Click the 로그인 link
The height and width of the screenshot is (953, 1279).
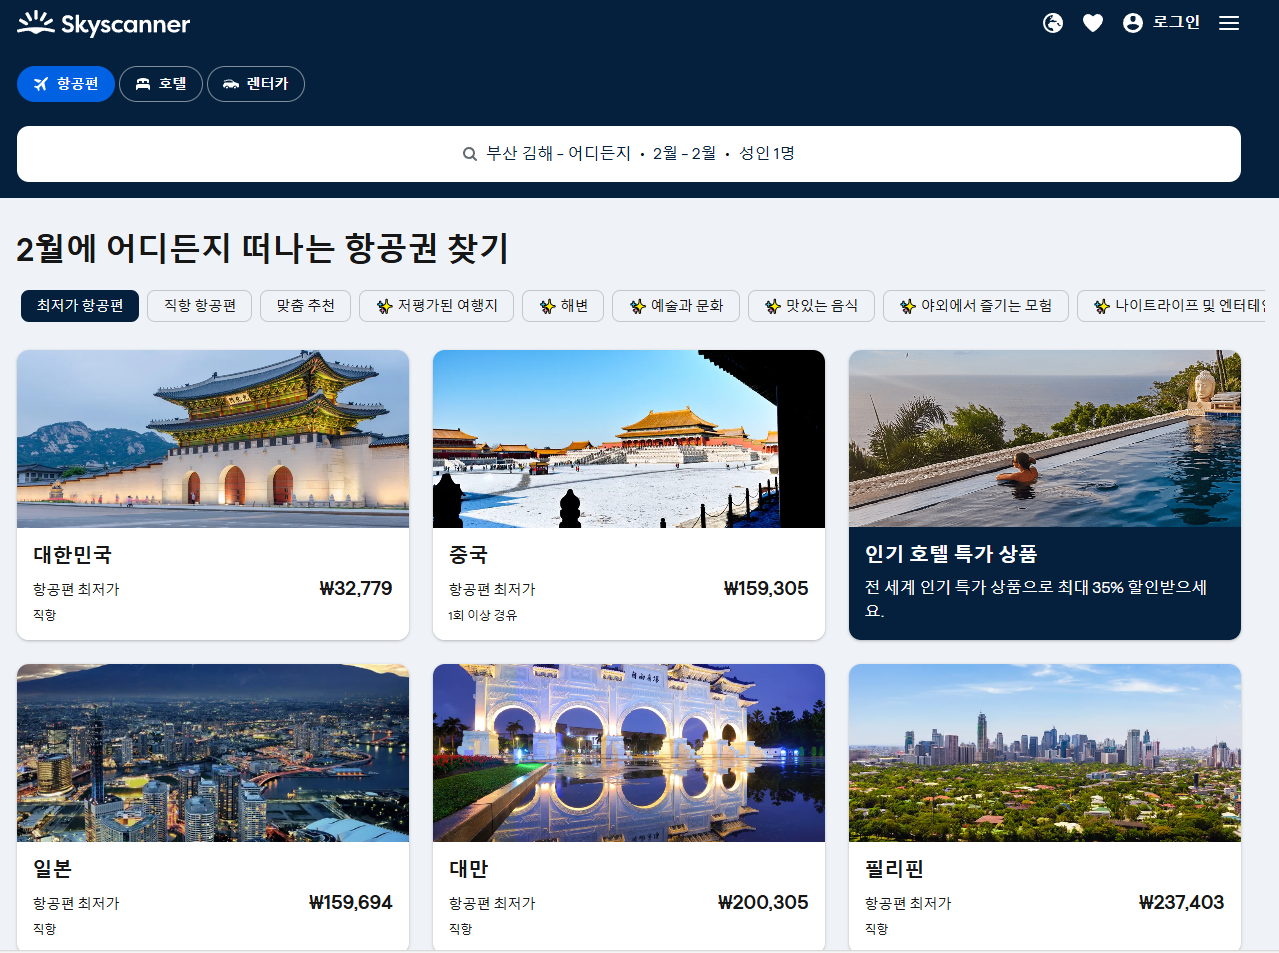1177,22
